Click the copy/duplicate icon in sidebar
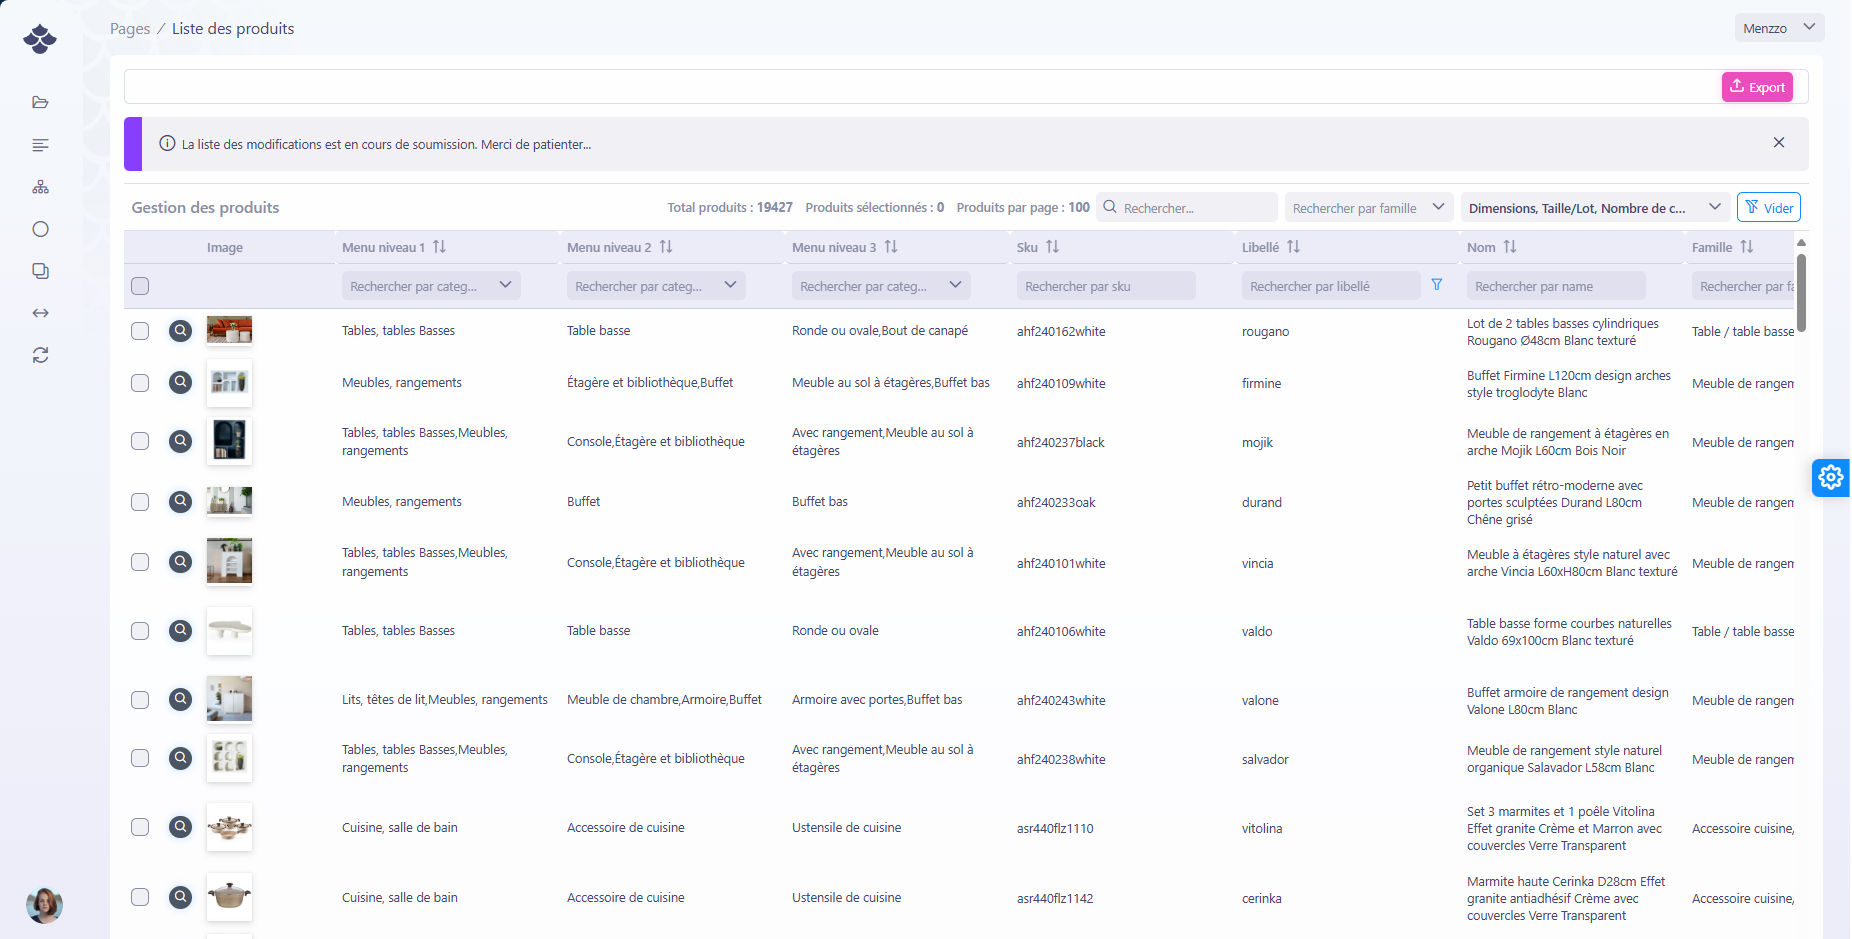 pyautogui.click(x=40, y=271)
